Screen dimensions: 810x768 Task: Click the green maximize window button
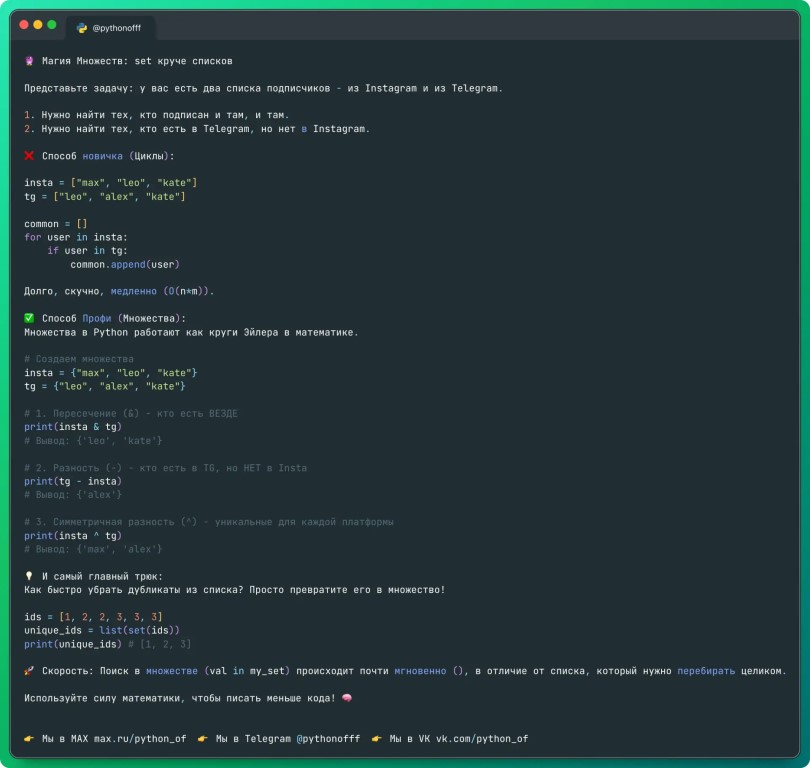pyautogui.click(x=52, y=24)
